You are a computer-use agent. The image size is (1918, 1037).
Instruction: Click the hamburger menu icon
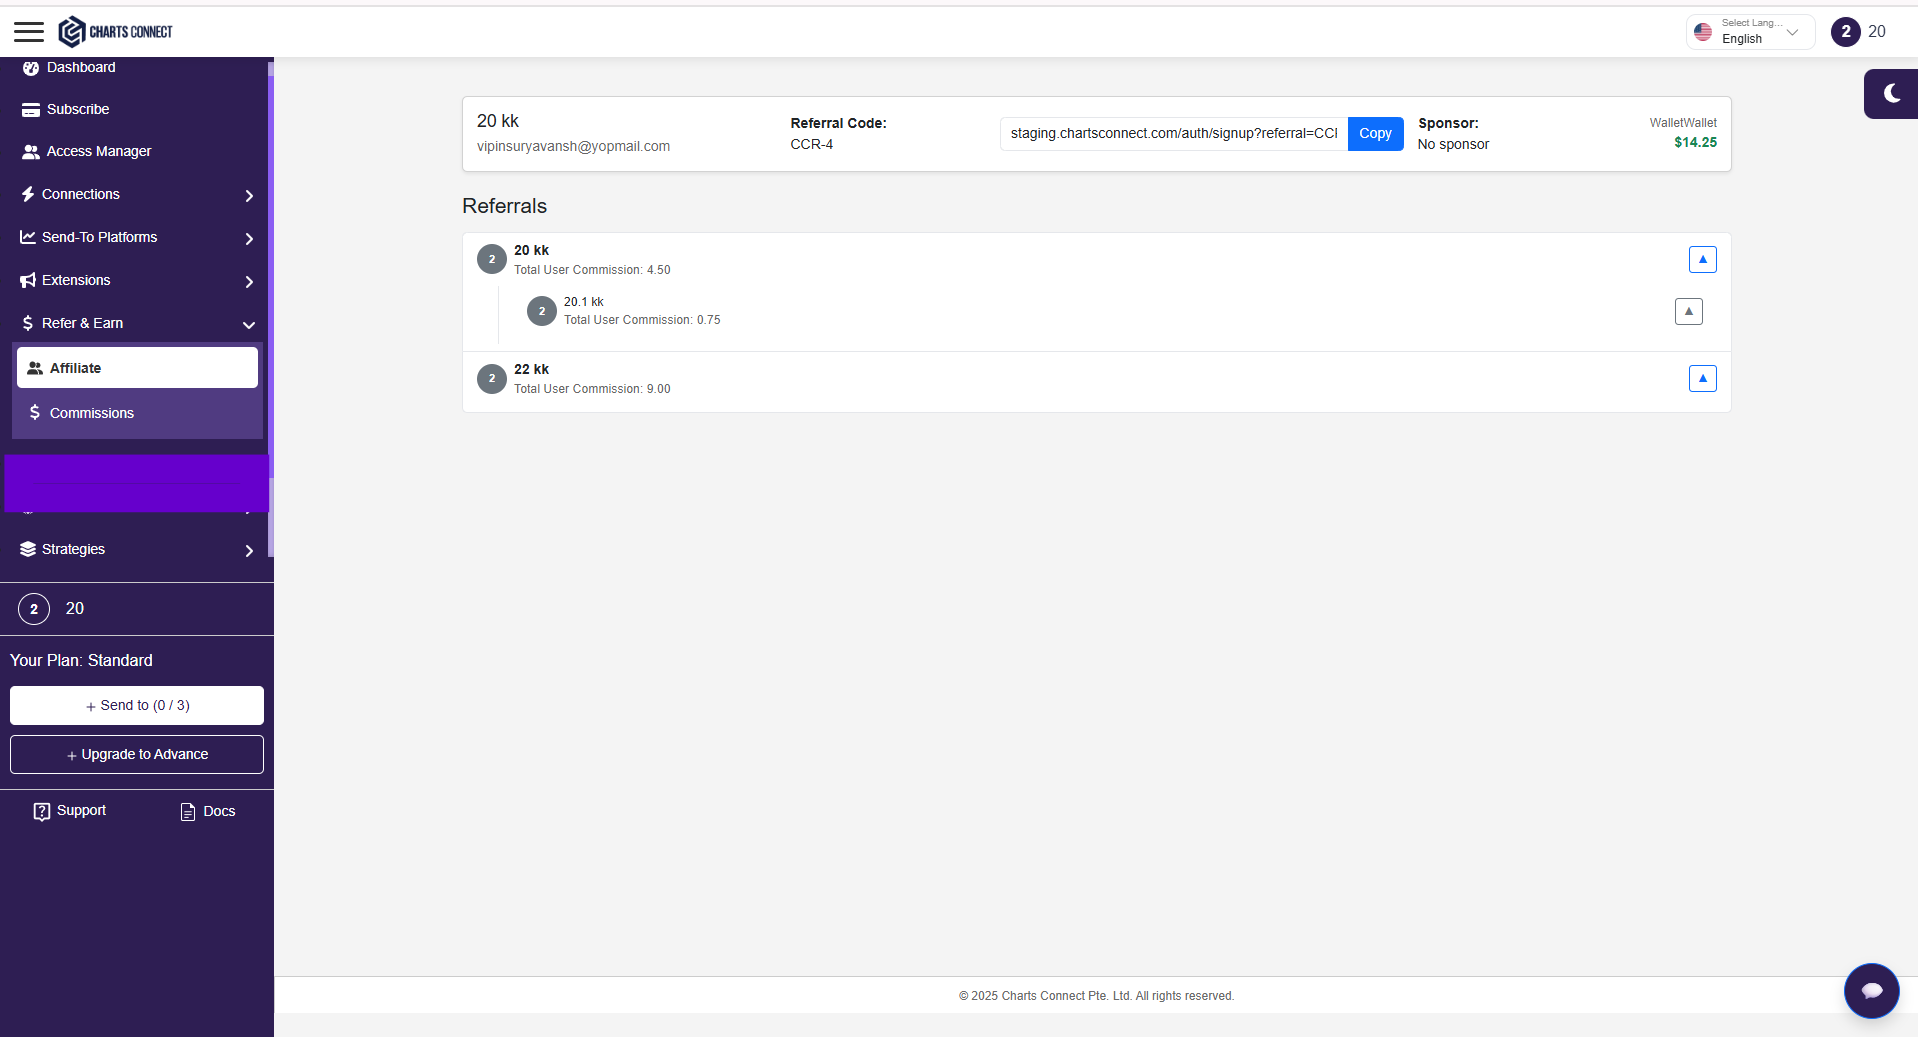point(29,32)
